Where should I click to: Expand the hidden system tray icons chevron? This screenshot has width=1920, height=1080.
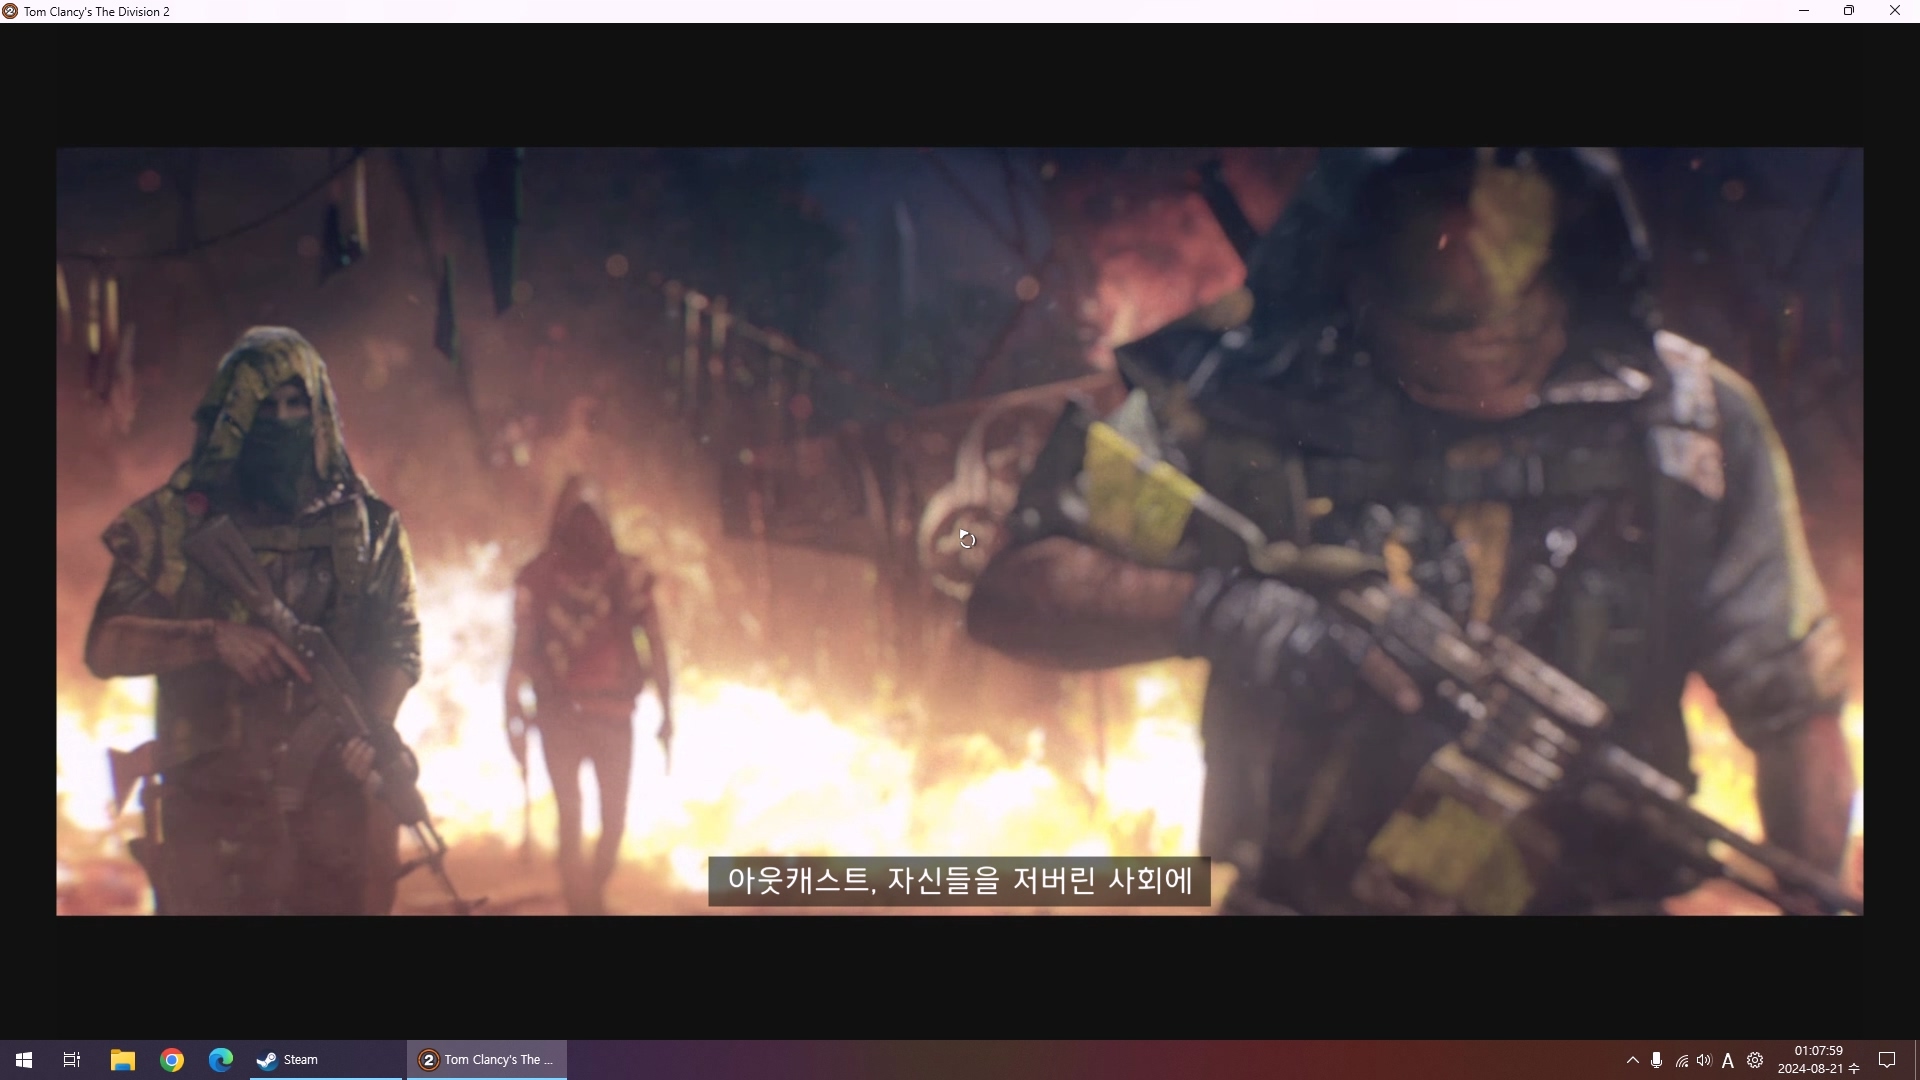(1632, 1060)
